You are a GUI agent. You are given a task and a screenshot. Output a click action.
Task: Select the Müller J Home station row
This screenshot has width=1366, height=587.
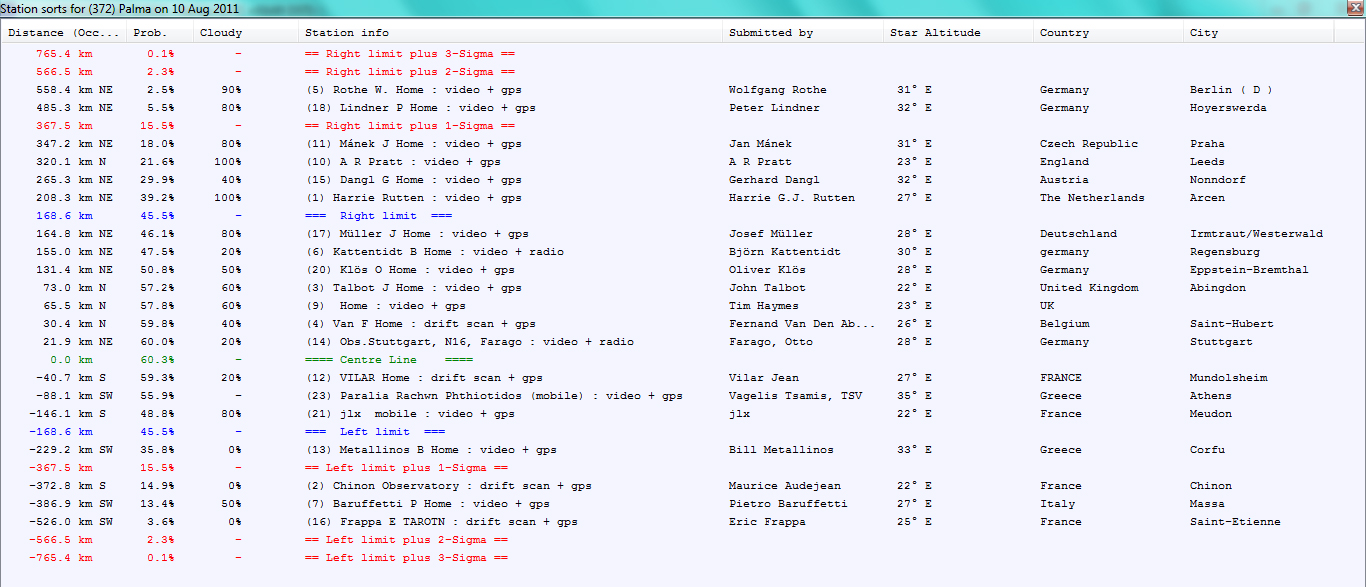click(x=668, y=234)
